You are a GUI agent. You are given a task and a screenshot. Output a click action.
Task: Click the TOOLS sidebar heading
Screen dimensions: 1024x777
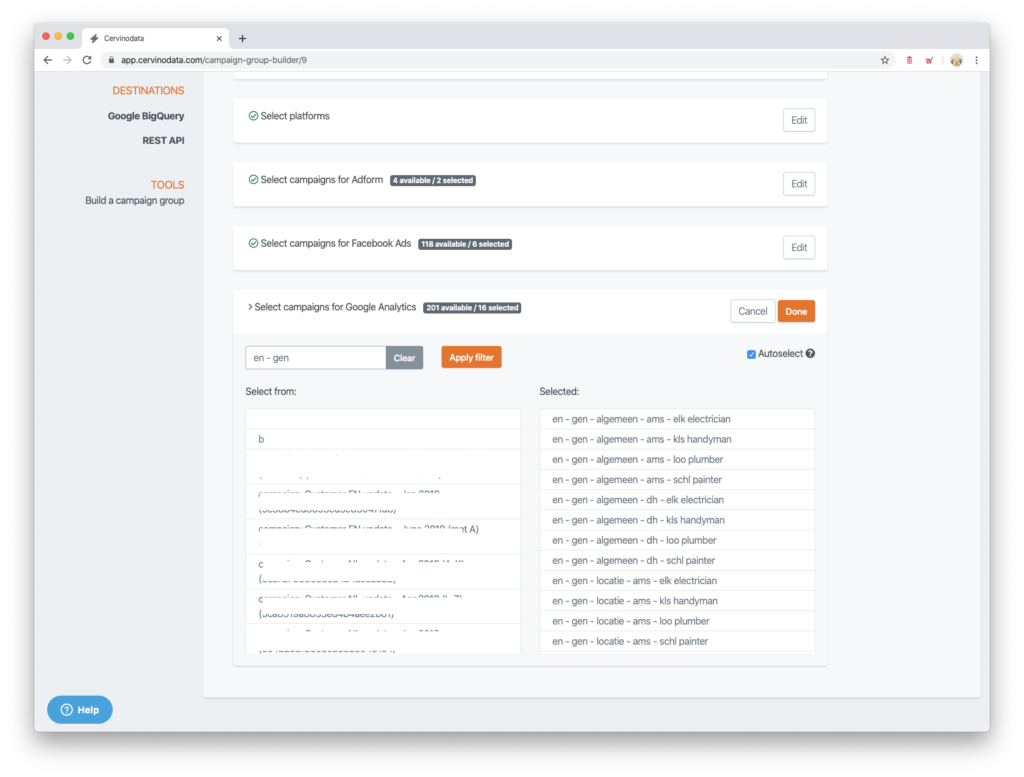tap(167, 185)
